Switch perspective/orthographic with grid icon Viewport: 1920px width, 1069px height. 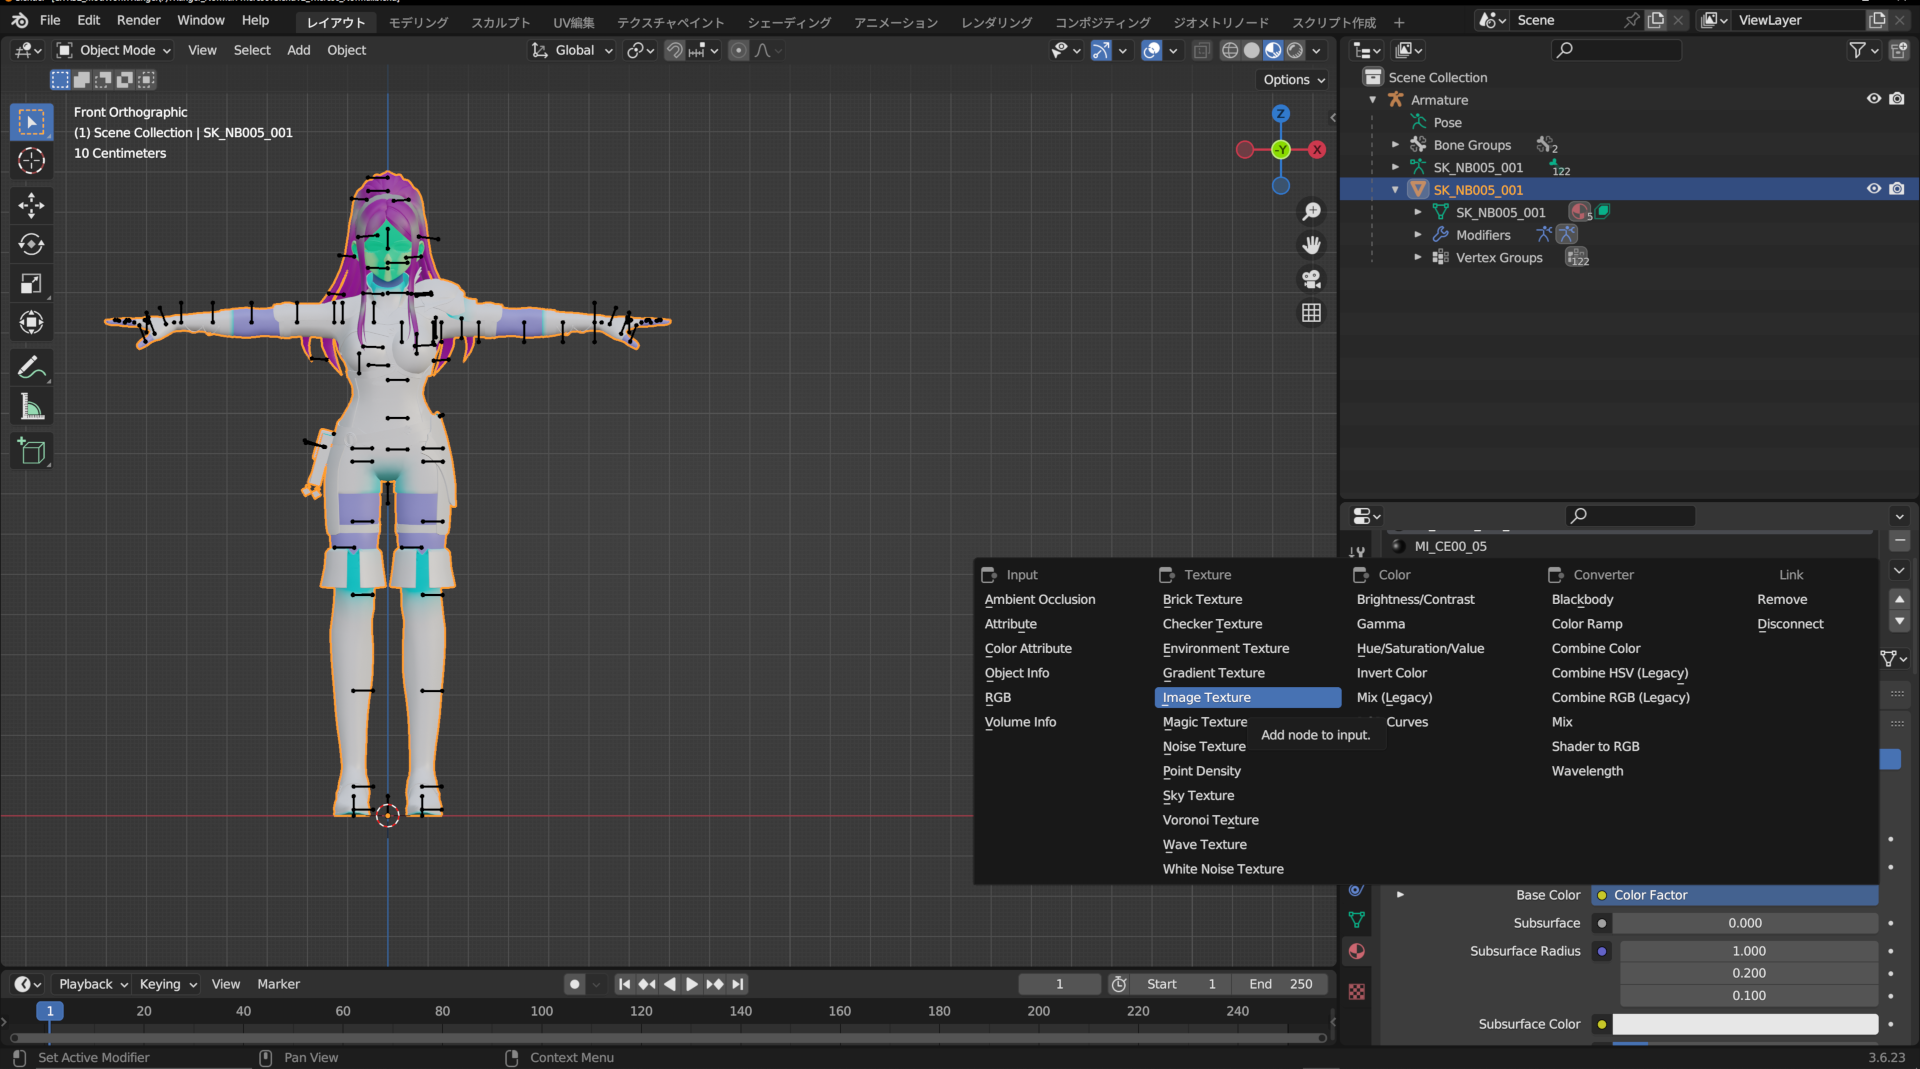1311,313
